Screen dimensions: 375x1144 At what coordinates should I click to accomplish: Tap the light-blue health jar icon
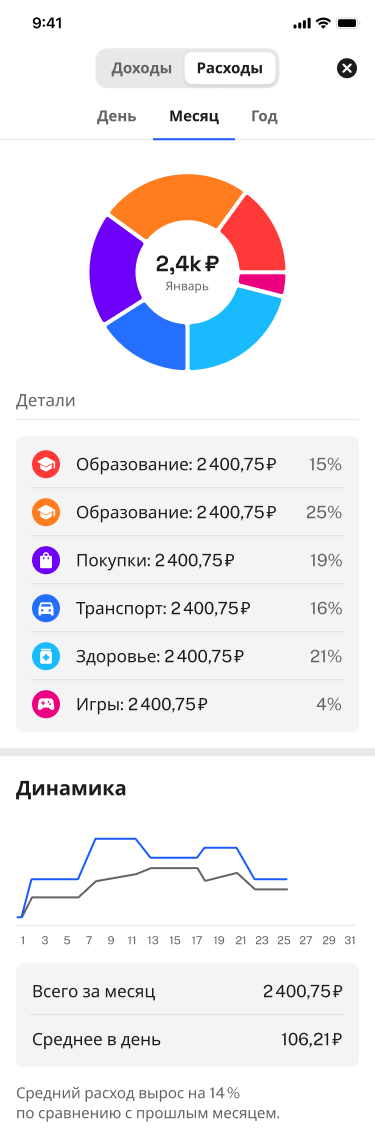coord(44,657)
